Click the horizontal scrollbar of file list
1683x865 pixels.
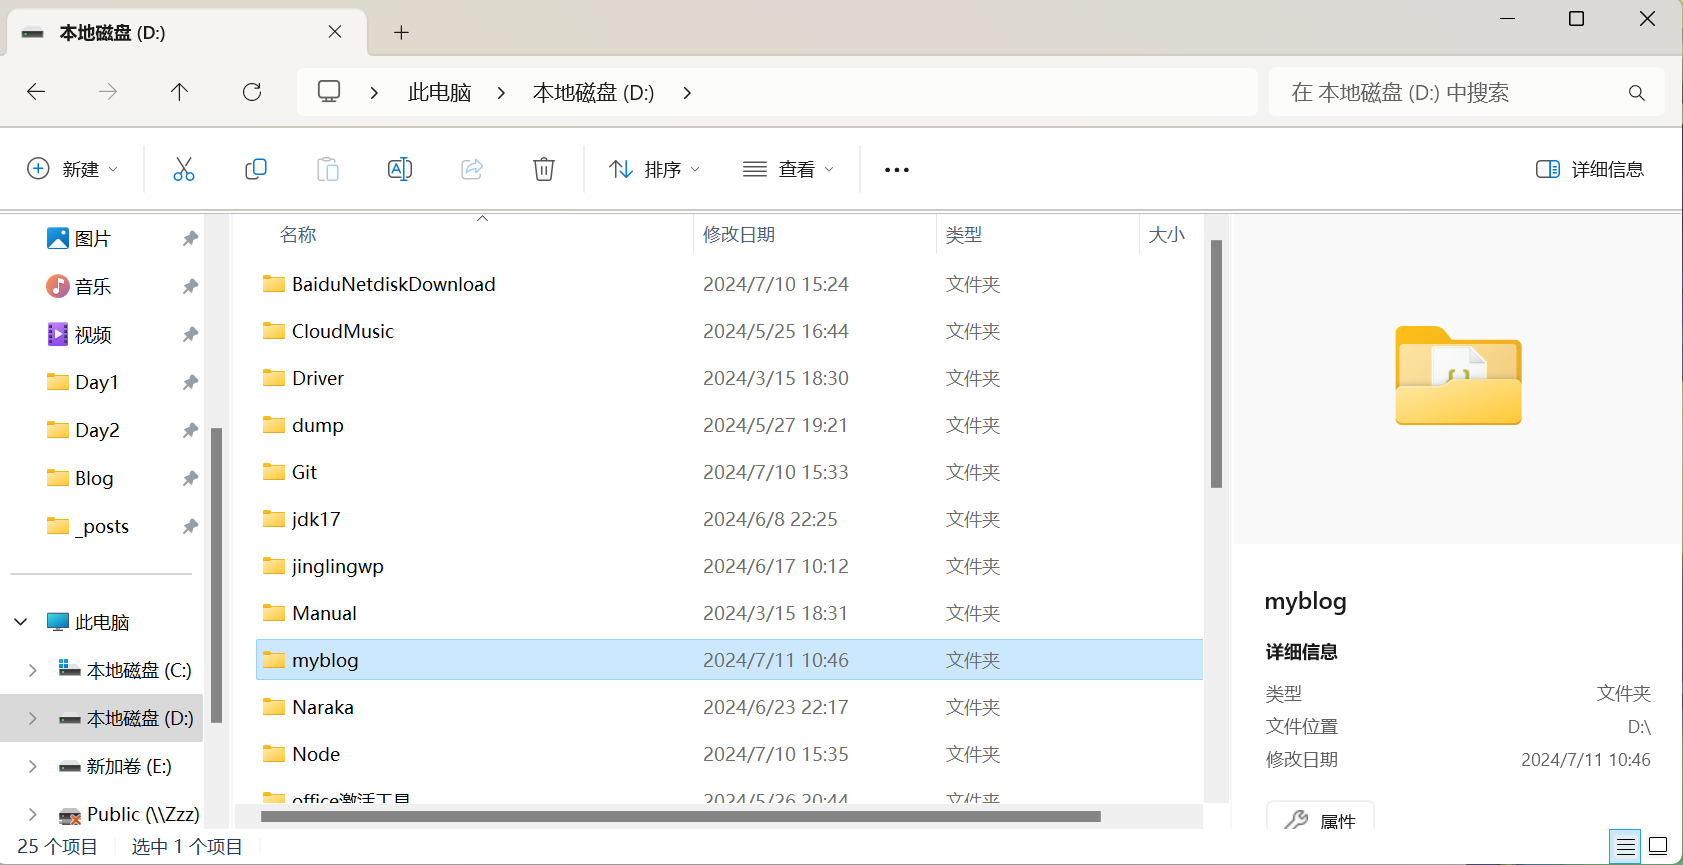(680, 817)
